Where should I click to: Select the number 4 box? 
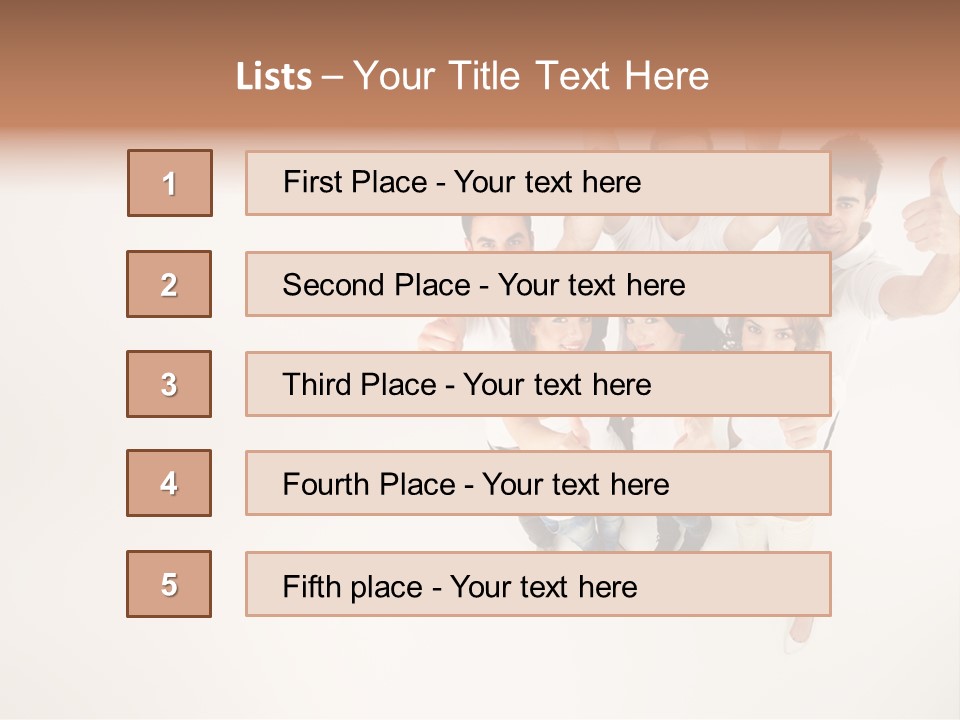(169, 483)
